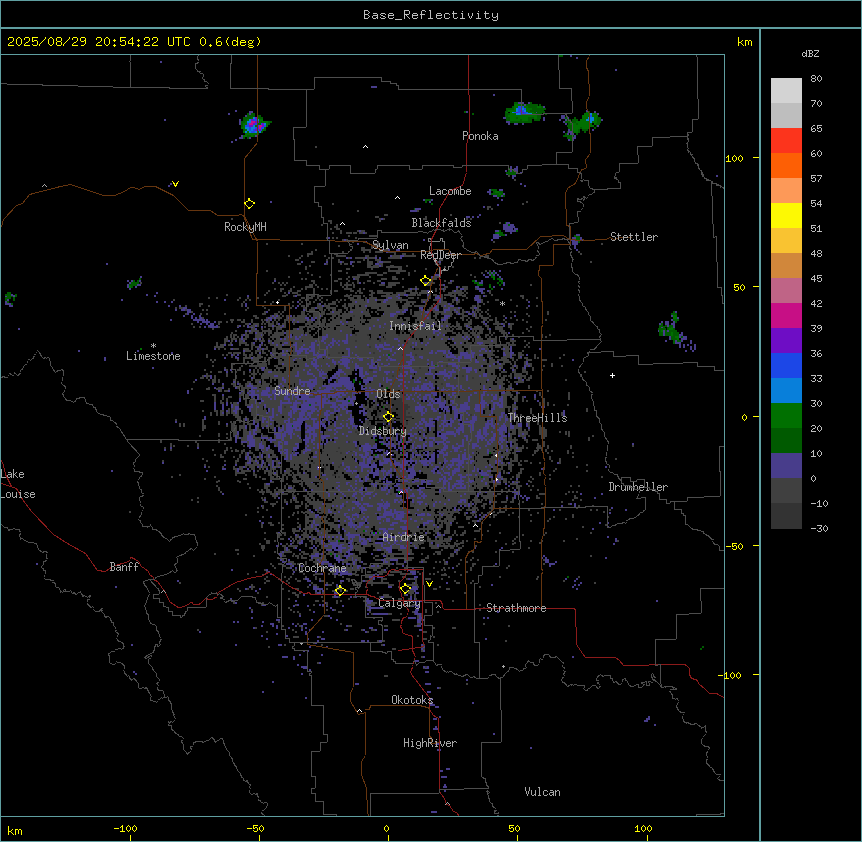
Task: Click the Drumheller city label
Action: (x=638, y=487)
